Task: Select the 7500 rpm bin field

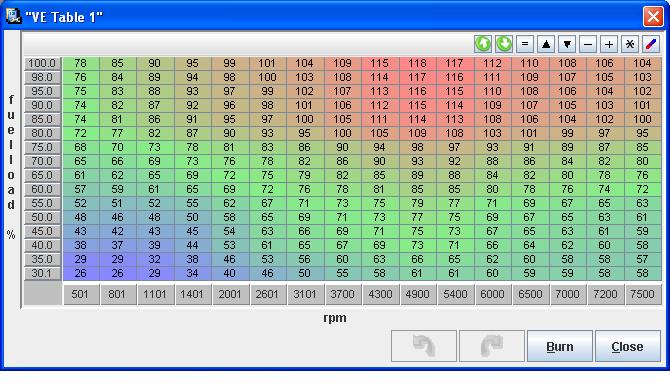Action: pos(643,294)
